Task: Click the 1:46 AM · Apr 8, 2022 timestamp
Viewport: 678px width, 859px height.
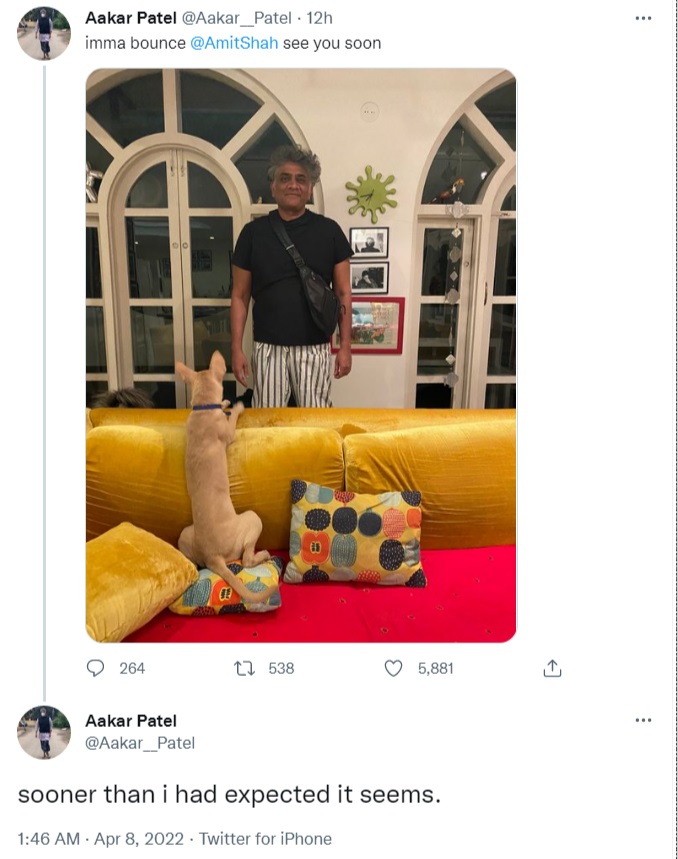Action: pyautogui.click(x=101, y=839)
